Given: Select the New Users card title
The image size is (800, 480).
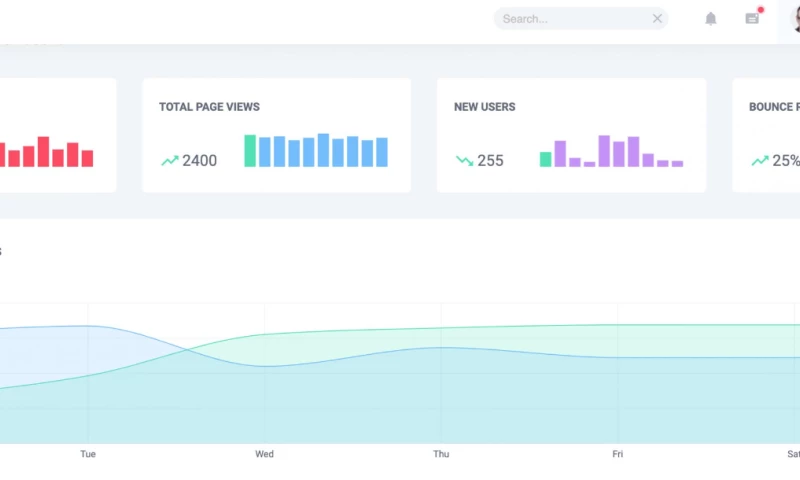Looking at the screenshot, I should 484,107.
